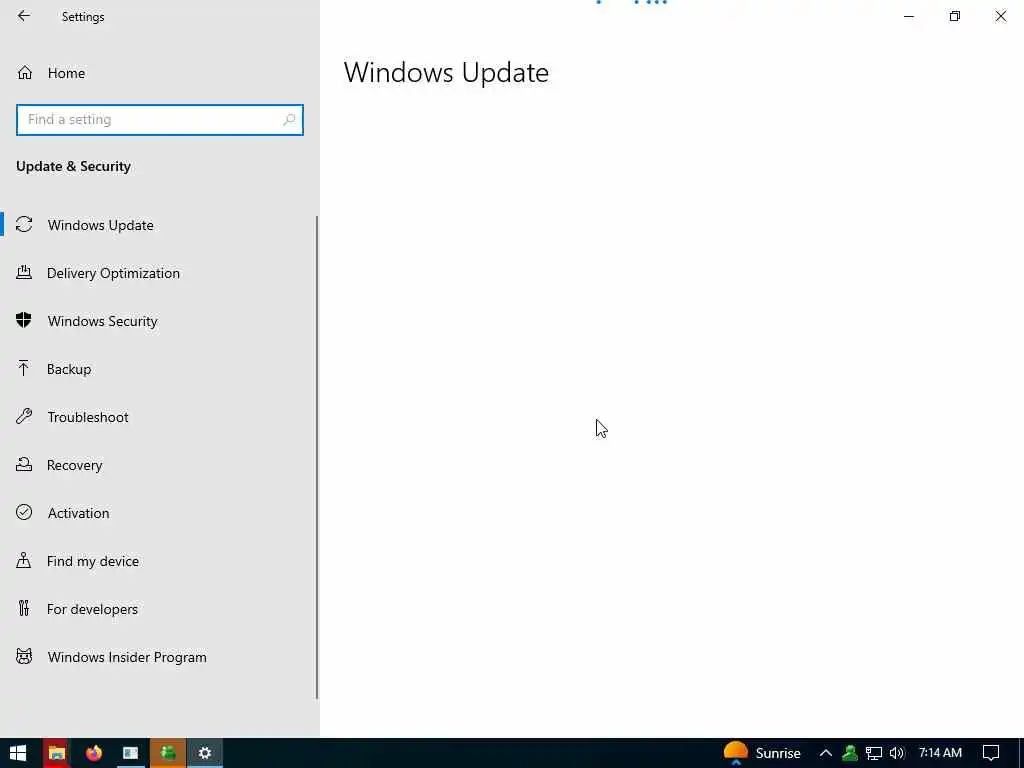Viewport: 1024px width, 768px height.
Task: Restore down the Settings window
Action: coord(955,16)
